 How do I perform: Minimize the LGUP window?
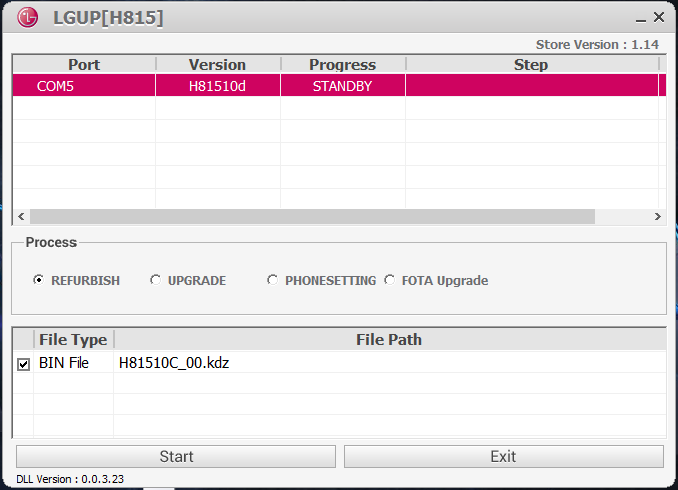639,18
